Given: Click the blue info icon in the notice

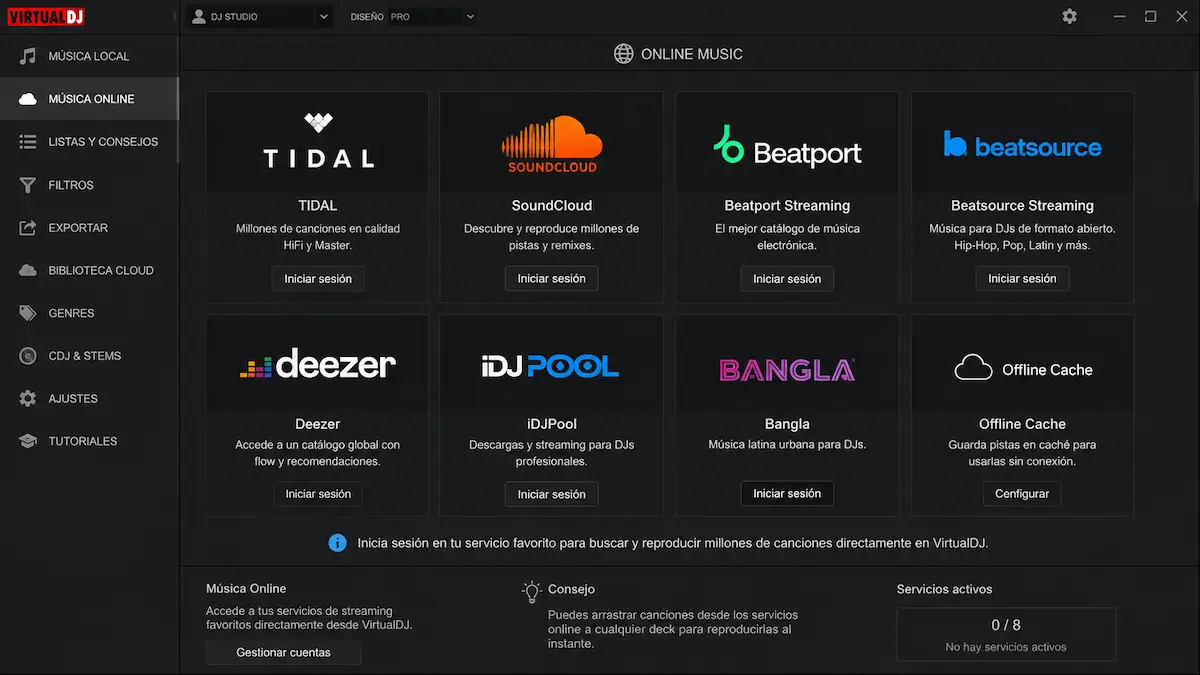Looking at the screenshot, I should click(338, 543).
